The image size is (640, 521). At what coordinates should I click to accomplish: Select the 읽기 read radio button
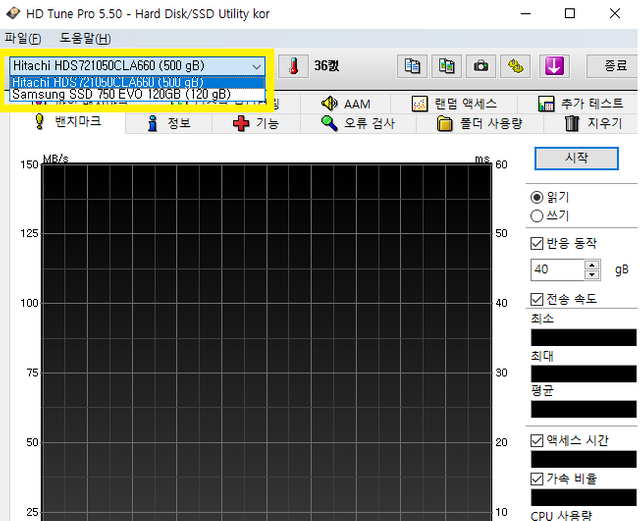click(537, 198)
